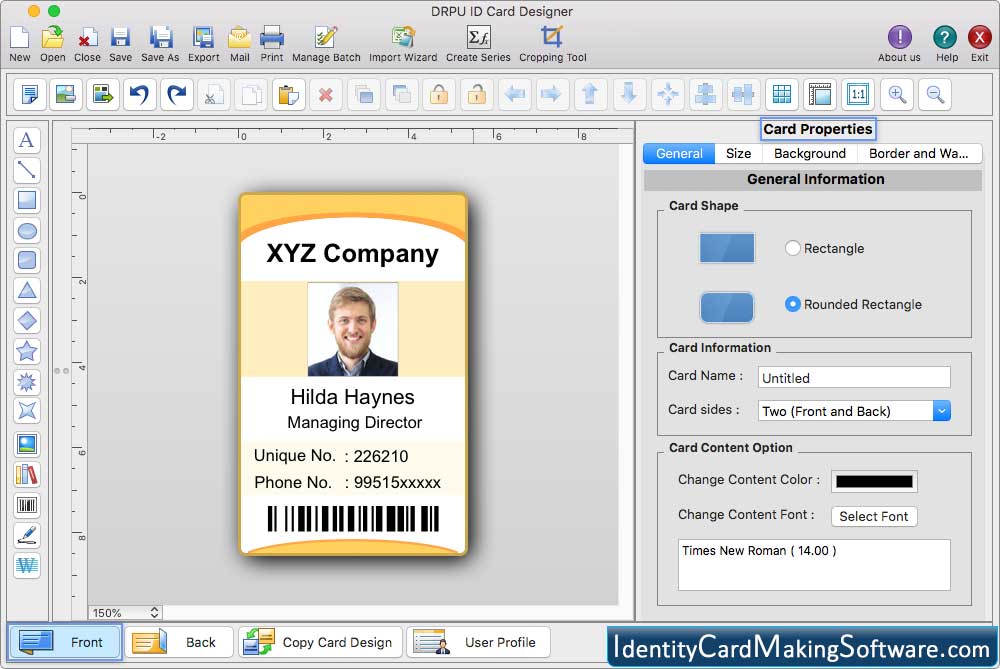Click the Paste clipboard icon

(288, 94)
